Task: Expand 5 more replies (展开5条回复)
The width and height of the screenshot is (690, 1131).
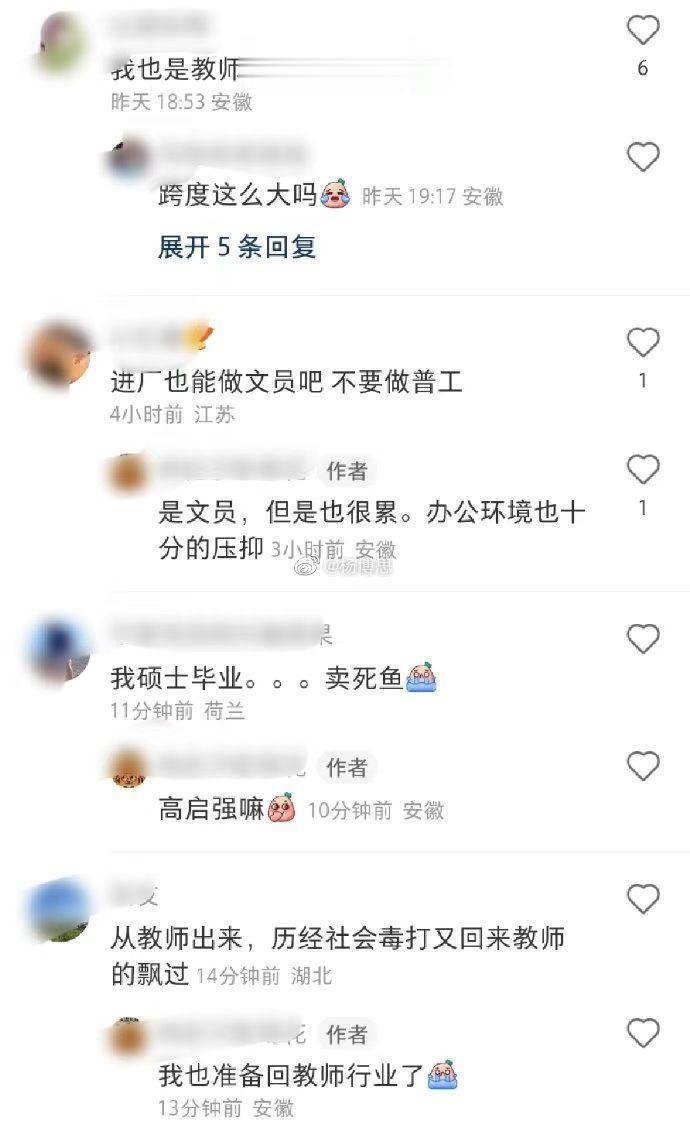Action: [x=236, y=247]
